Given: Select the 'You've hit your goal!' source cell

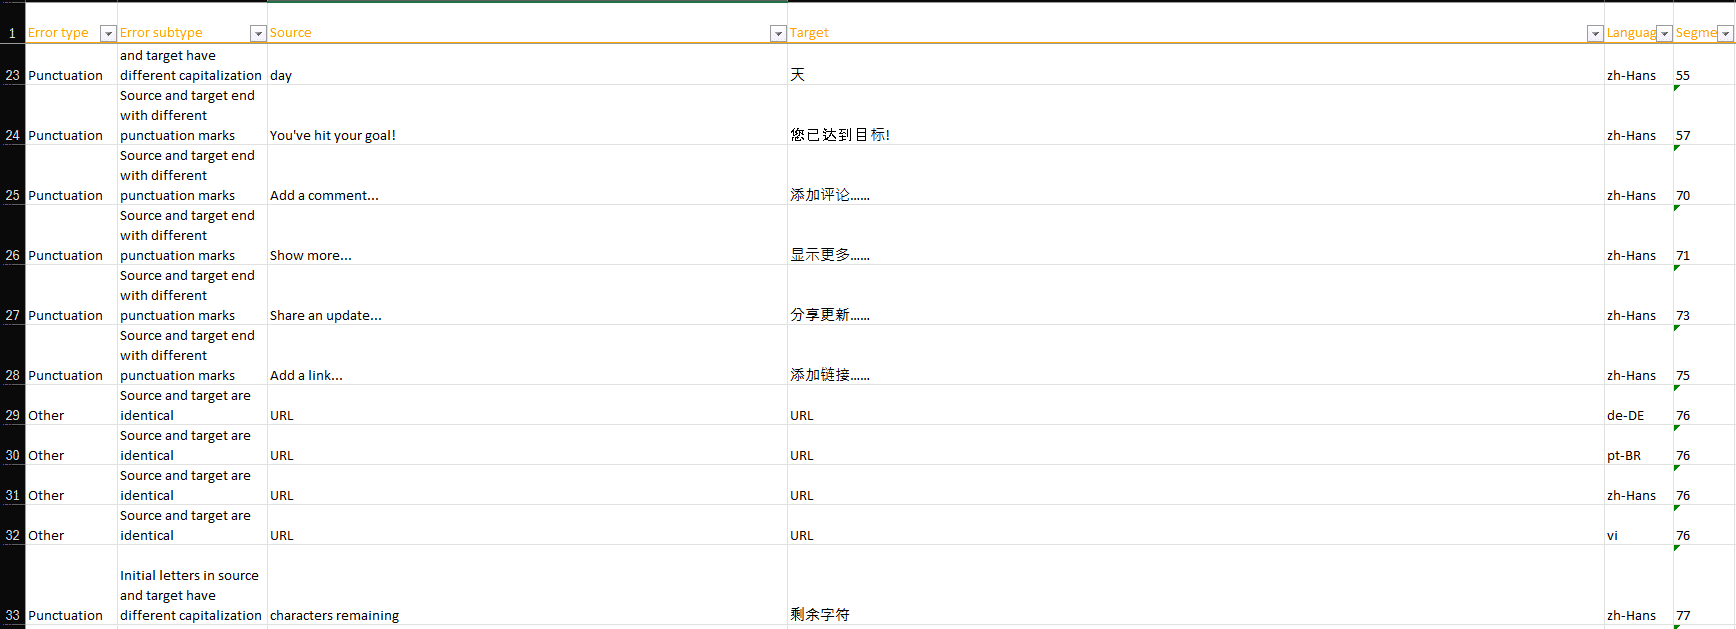Looking at the screenshot, I should (333, 135).
